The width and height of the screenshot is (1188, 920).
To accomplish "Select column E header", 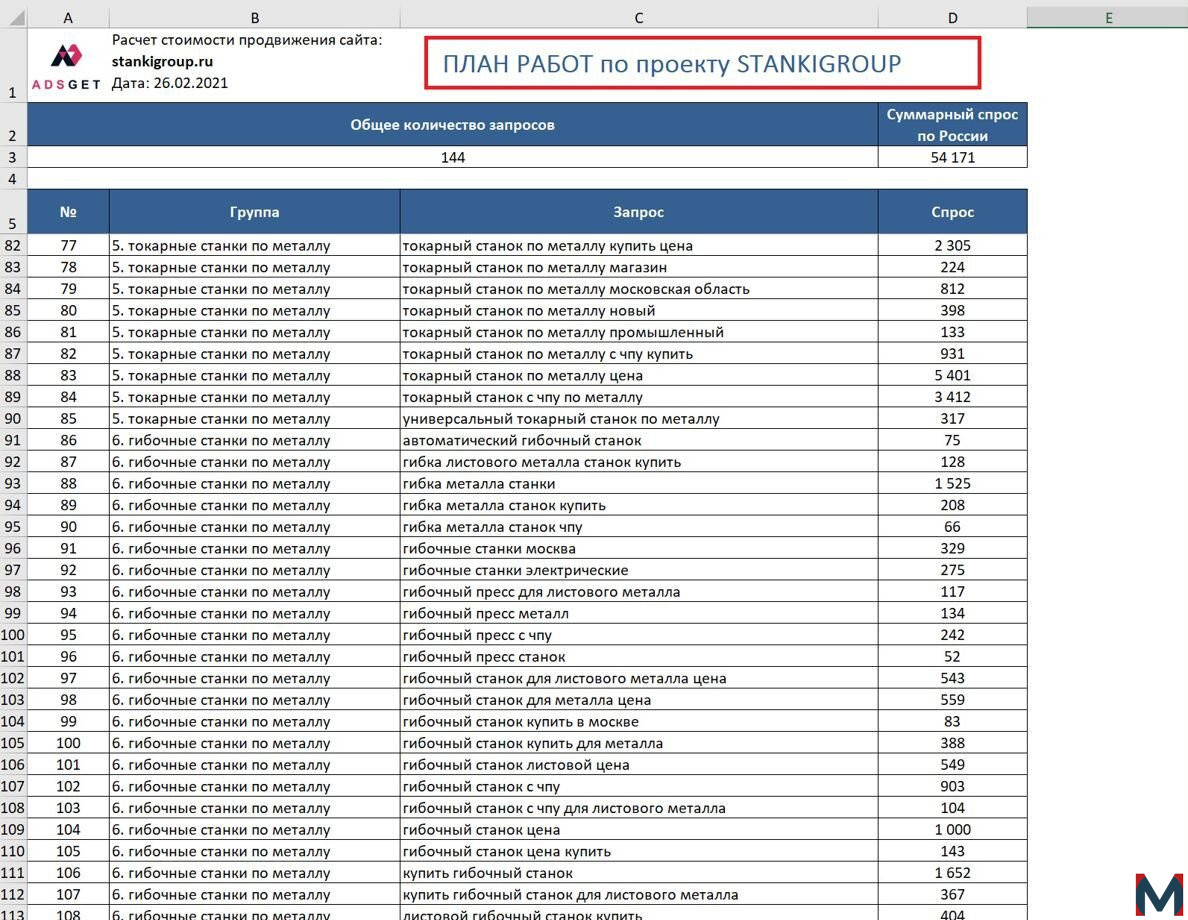I will coord(1108,17).
